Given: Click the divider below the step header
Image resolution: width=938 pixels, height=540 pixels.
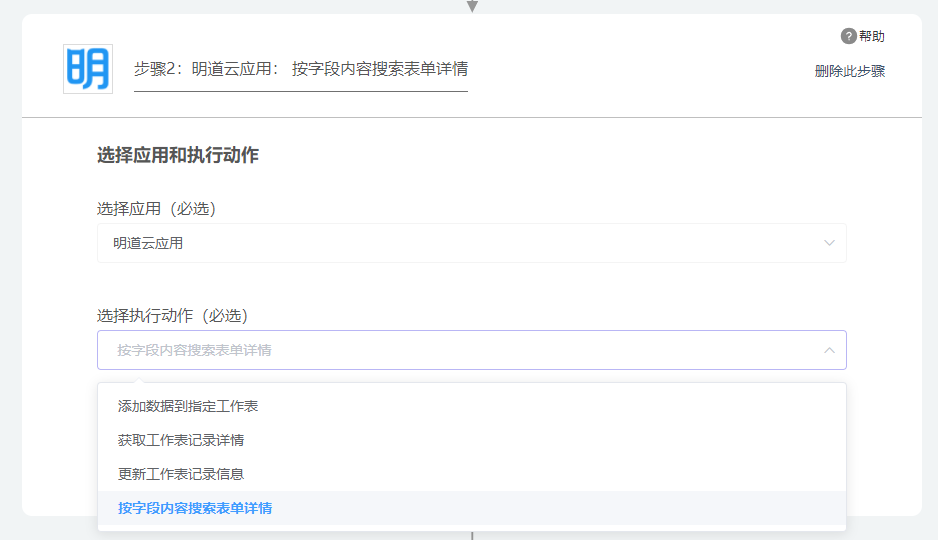Looking at the screenshot, I should (x=471, y=118).
